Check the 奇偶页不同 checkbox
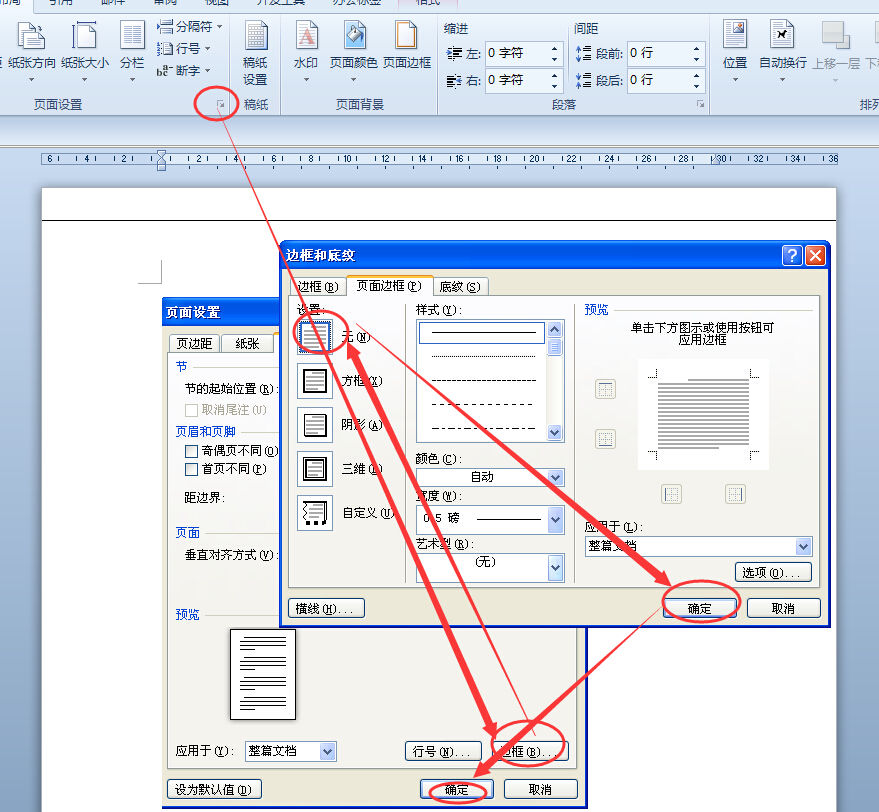879x812 pixels. [x=191, y=451]
